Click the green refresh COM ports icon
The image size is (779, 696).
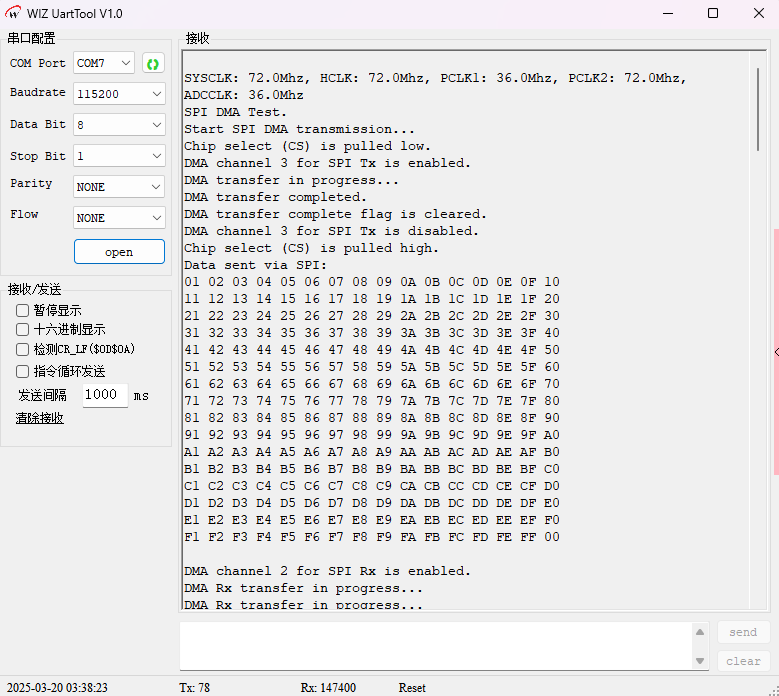pos(153,64)
